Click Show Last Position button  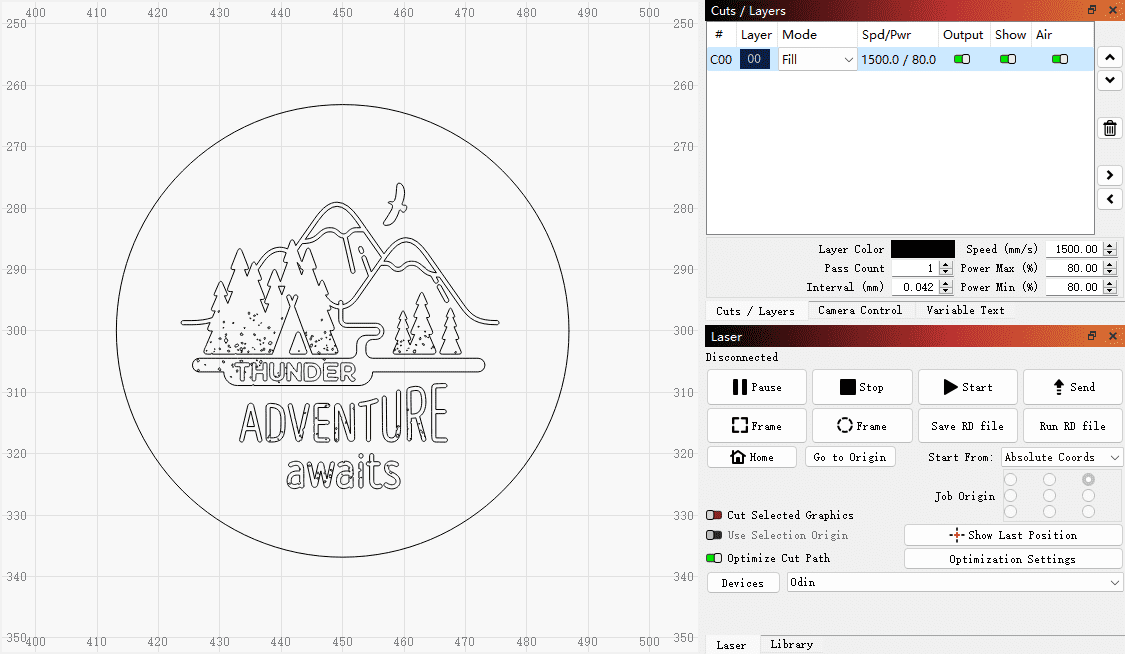click(1013, 535)
